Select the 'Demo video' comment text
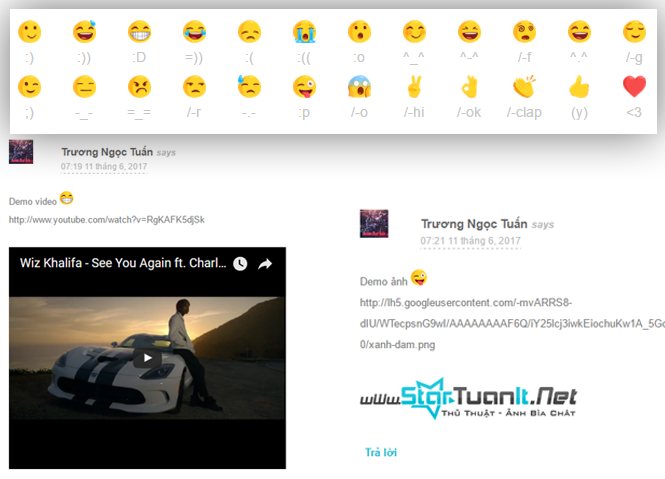The width and height of the screenshot is (665, 479). [33, 202]
